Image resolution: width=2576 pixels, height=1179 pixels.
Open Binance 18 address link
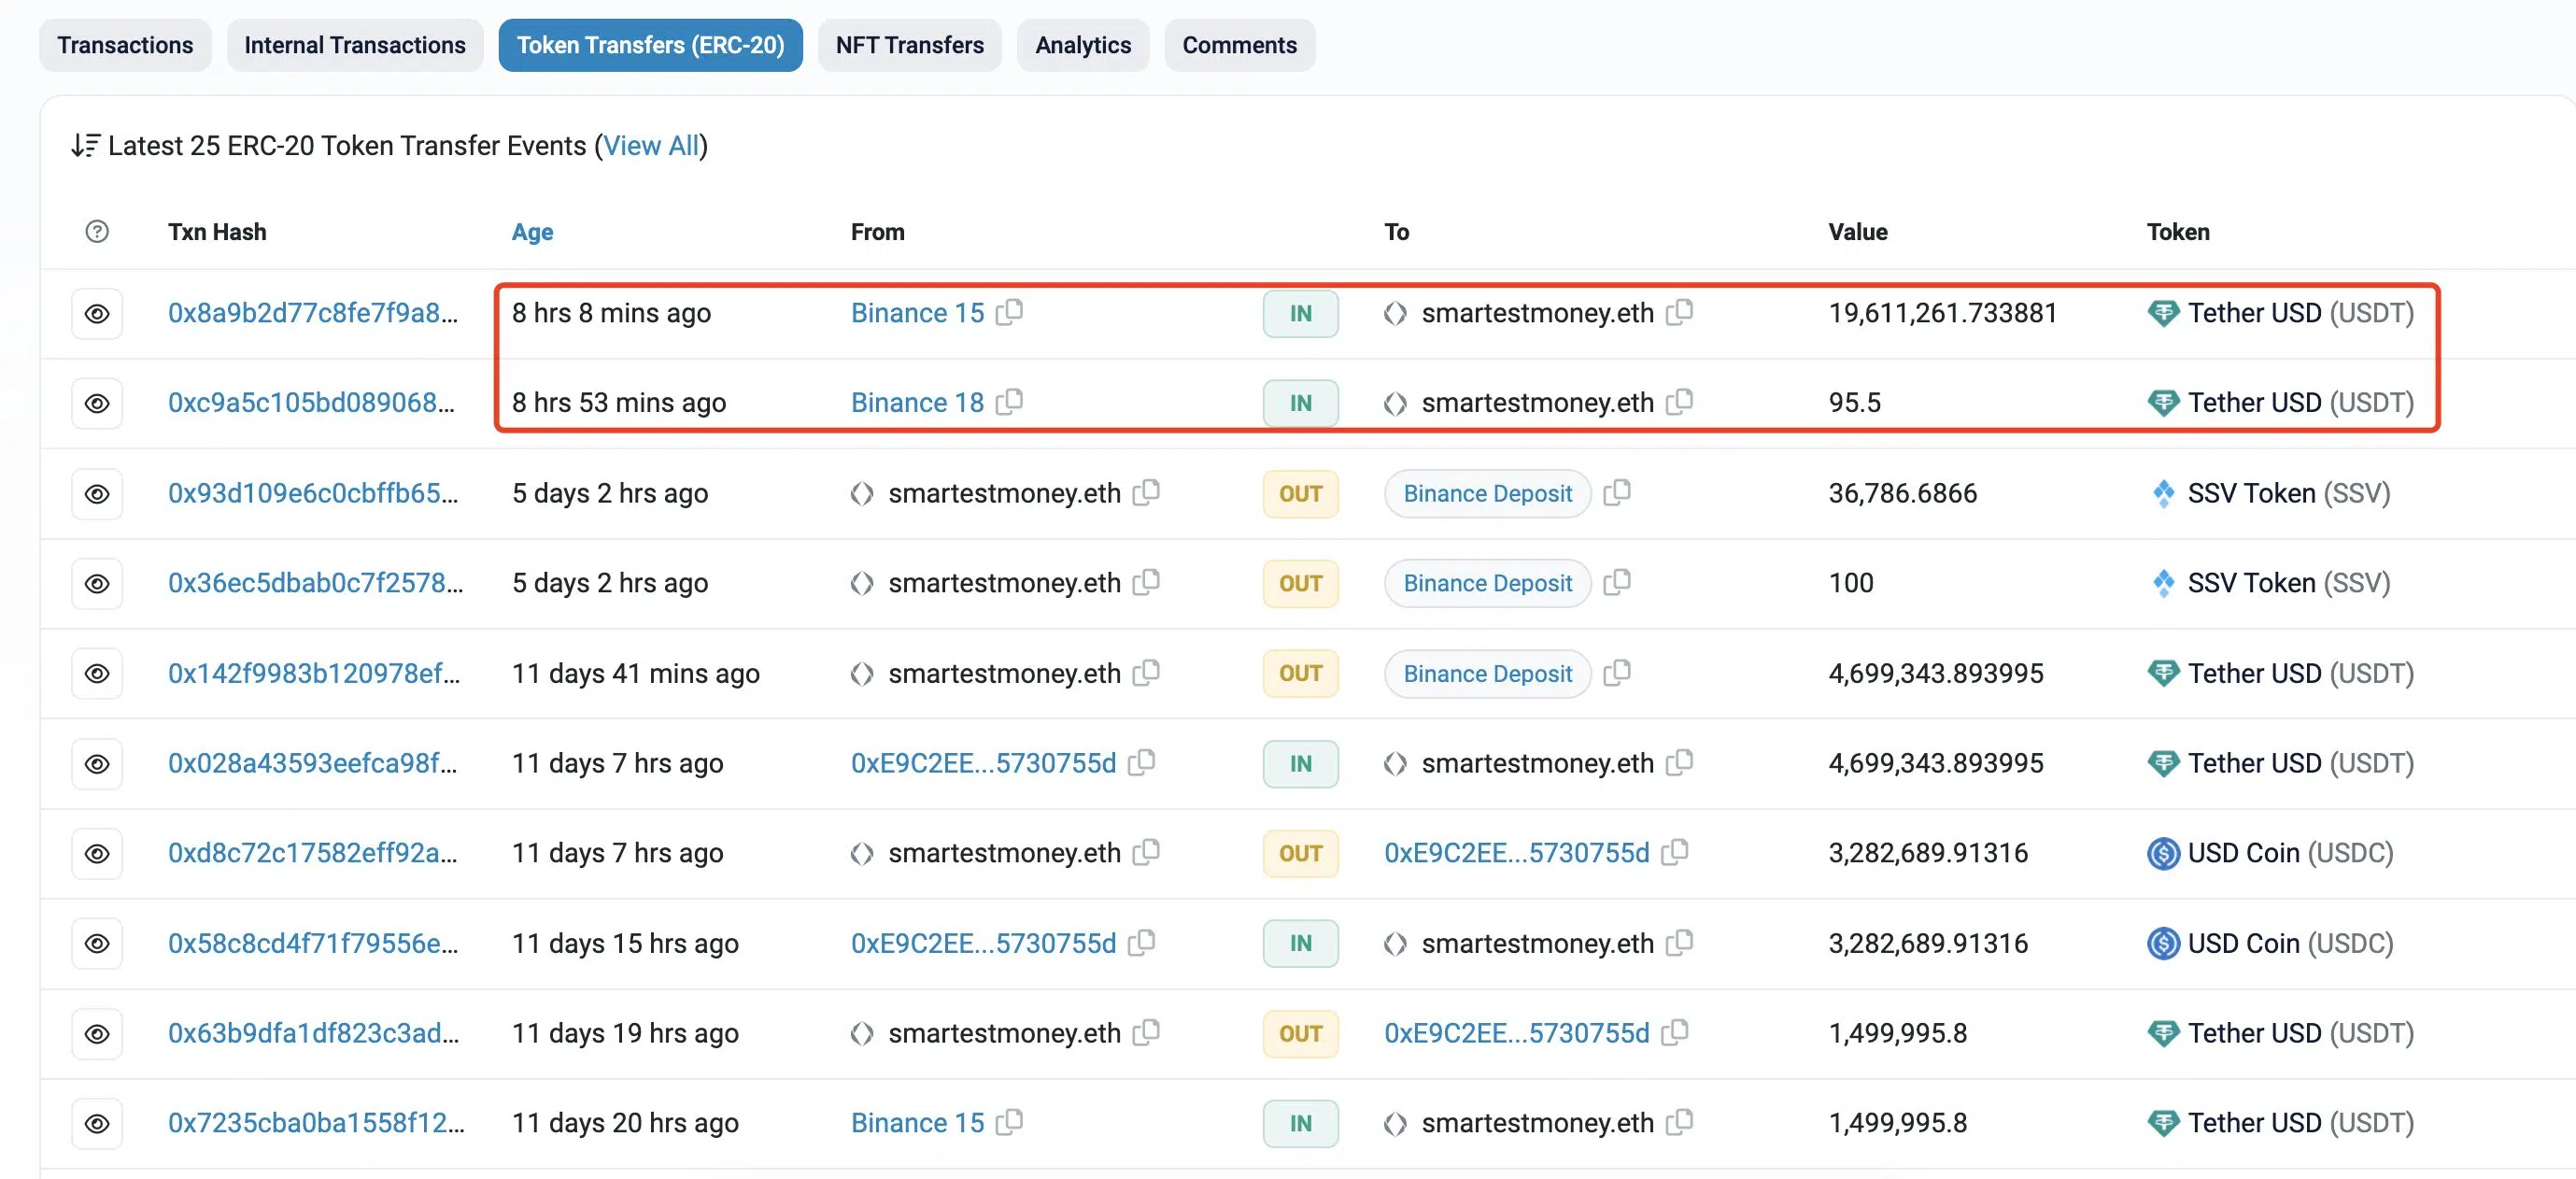click(917, 403)
